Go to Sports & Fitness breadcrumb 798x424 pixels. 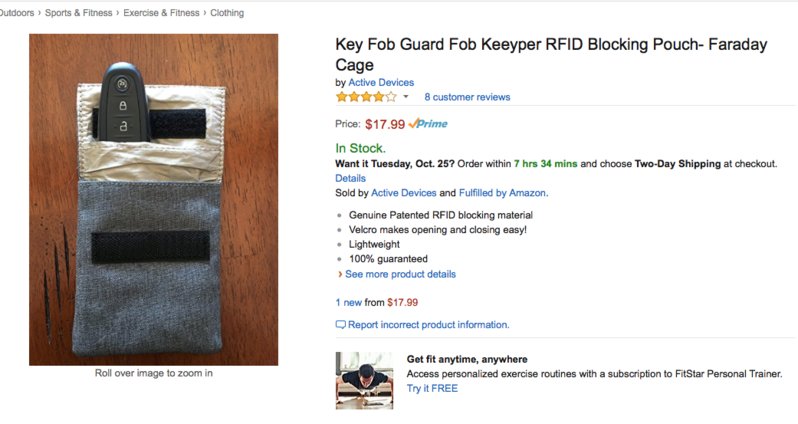pos(78,13)
